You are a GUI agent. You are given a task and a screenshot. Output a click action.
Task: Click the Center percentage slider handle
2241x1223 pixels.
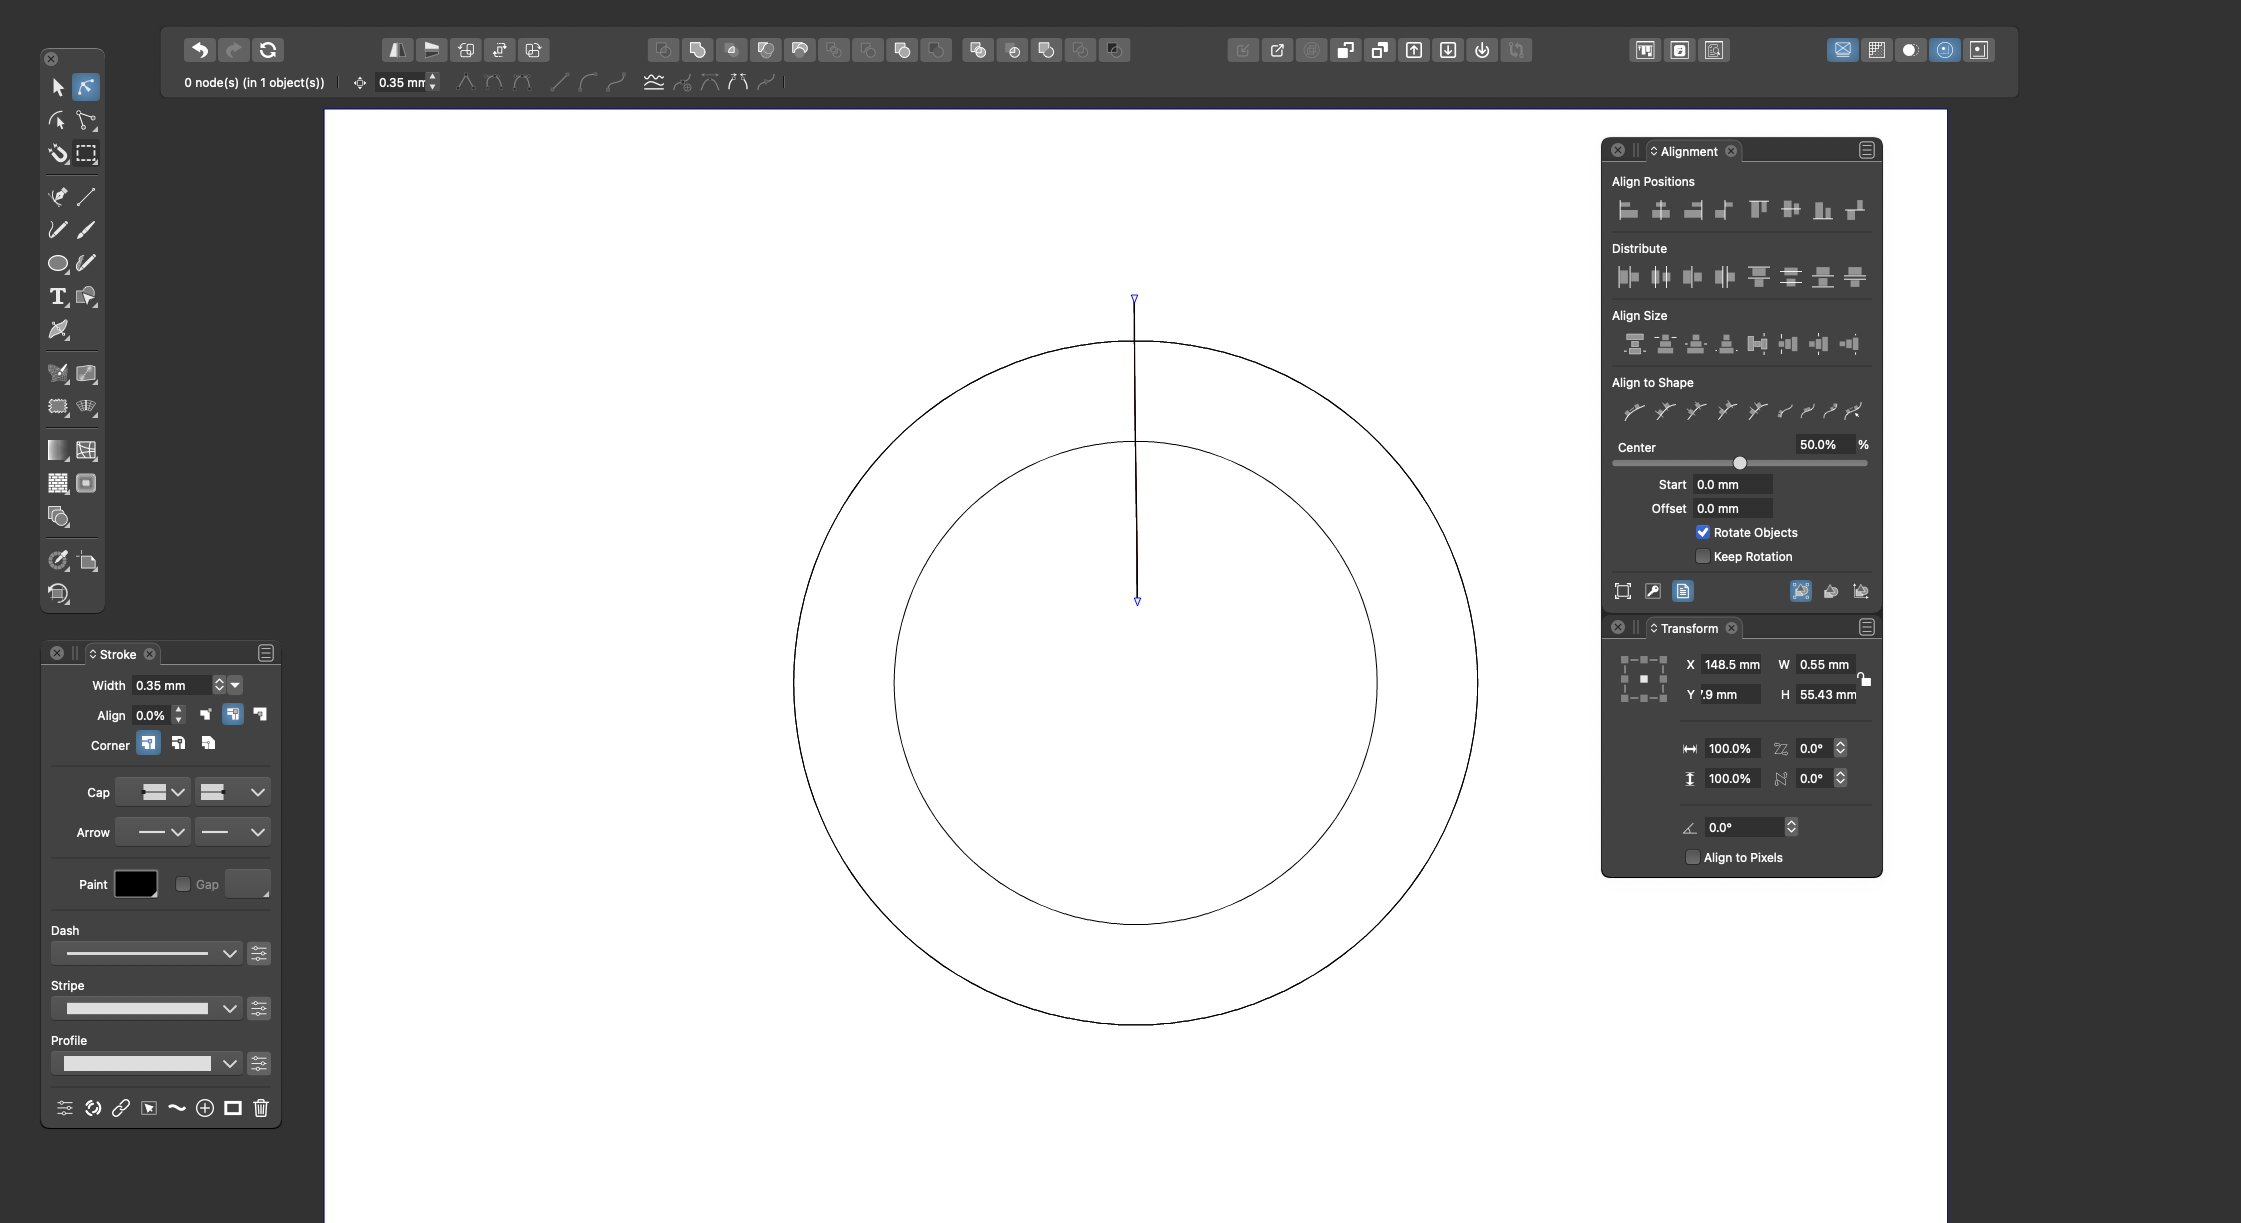click(1739, 464)
